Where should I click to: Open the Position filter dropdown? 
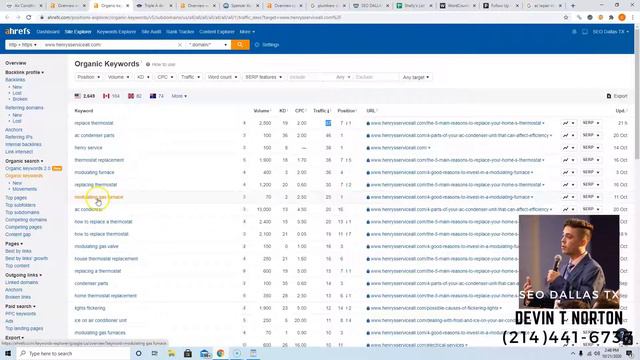pyautogui.click(x=89, y=77)
